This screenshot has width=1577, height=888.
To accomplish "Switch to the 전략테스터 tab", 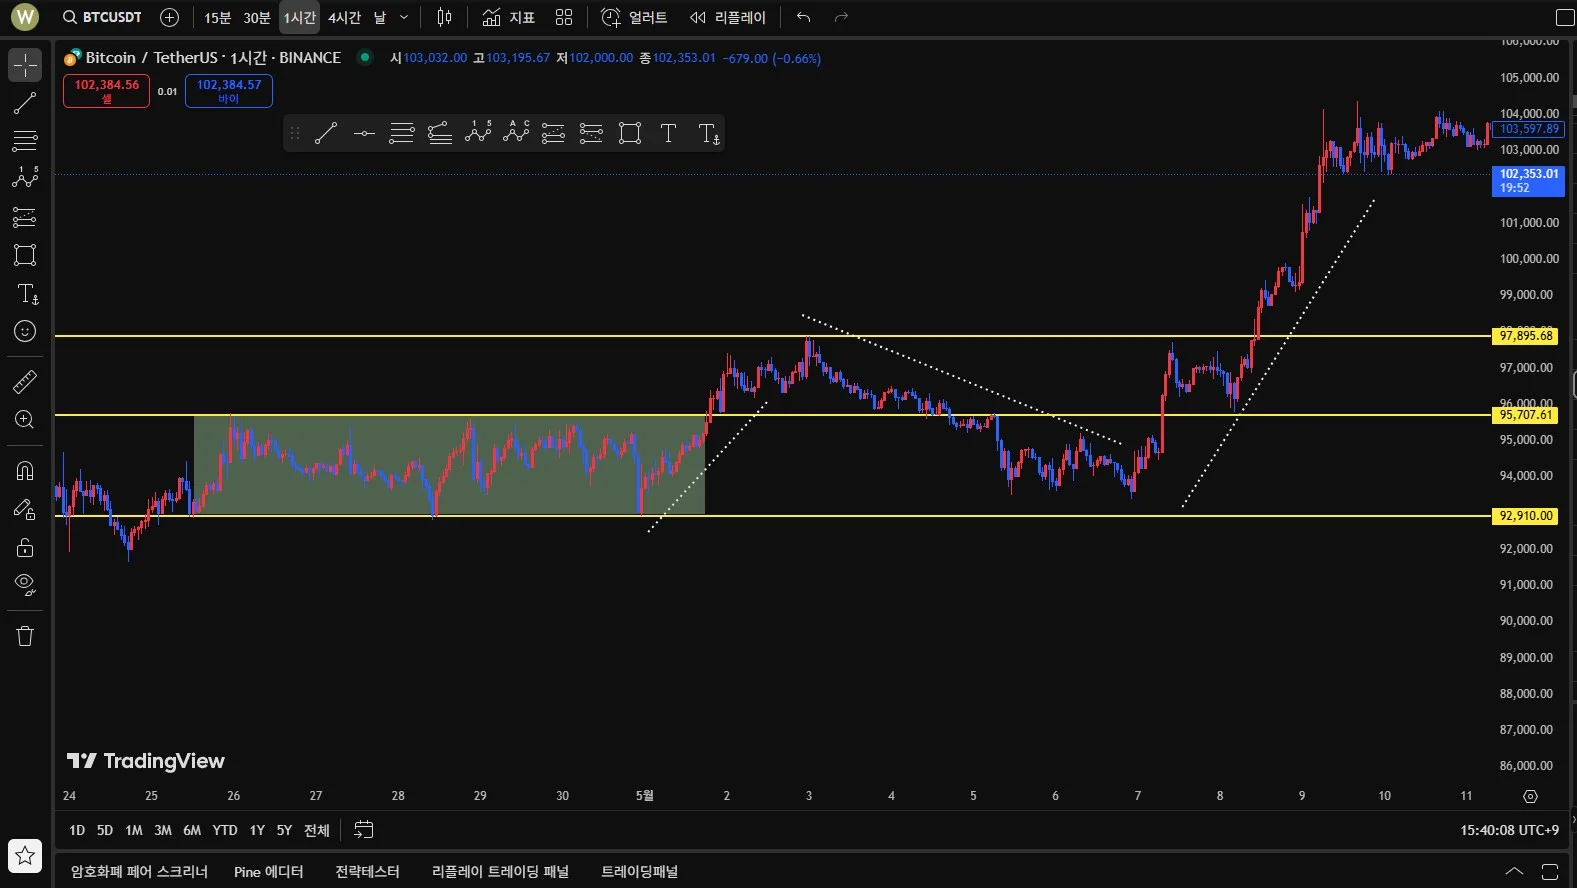I will coord(367,872).
